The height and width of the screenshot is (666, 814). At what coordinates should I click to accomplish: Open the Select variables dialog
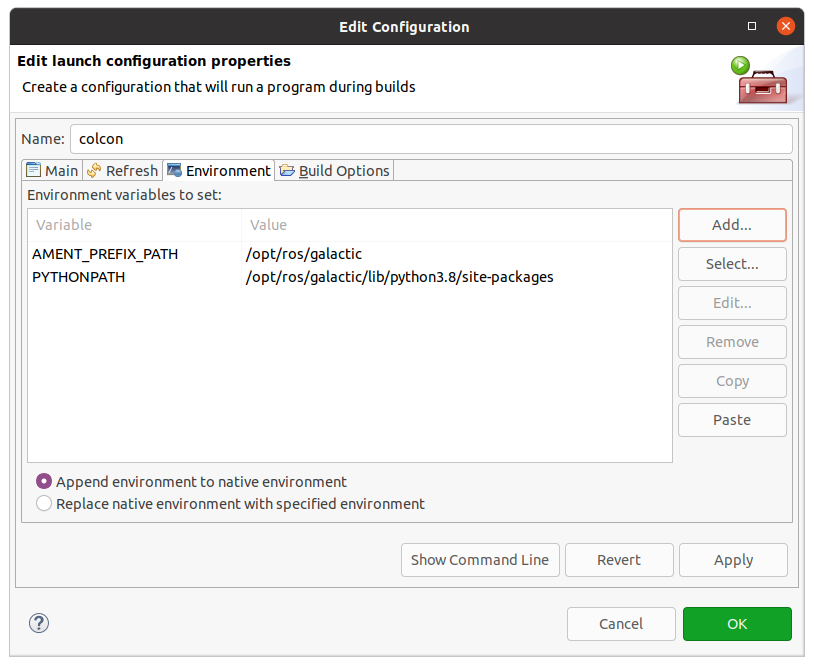click(732, 264)
